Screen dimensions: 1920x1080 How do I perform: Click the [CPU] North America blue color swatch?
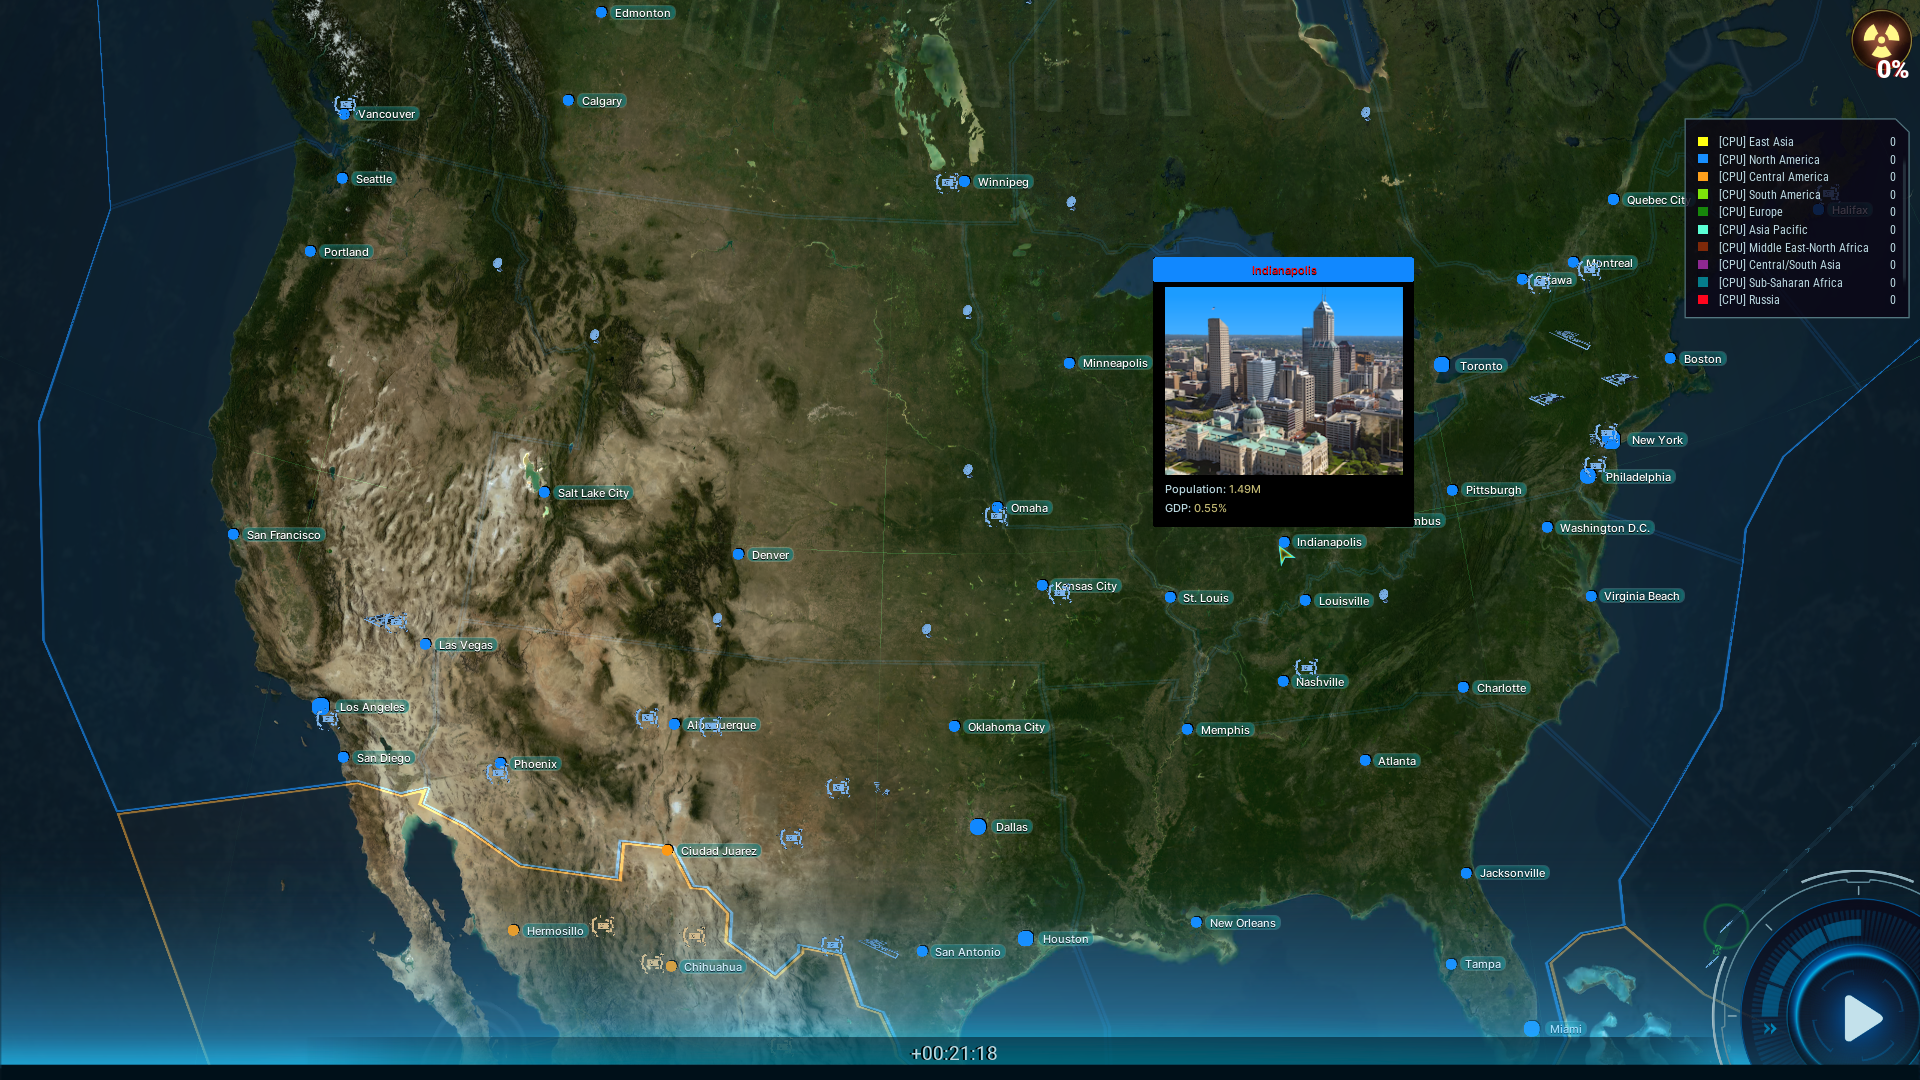point(1702,159)
